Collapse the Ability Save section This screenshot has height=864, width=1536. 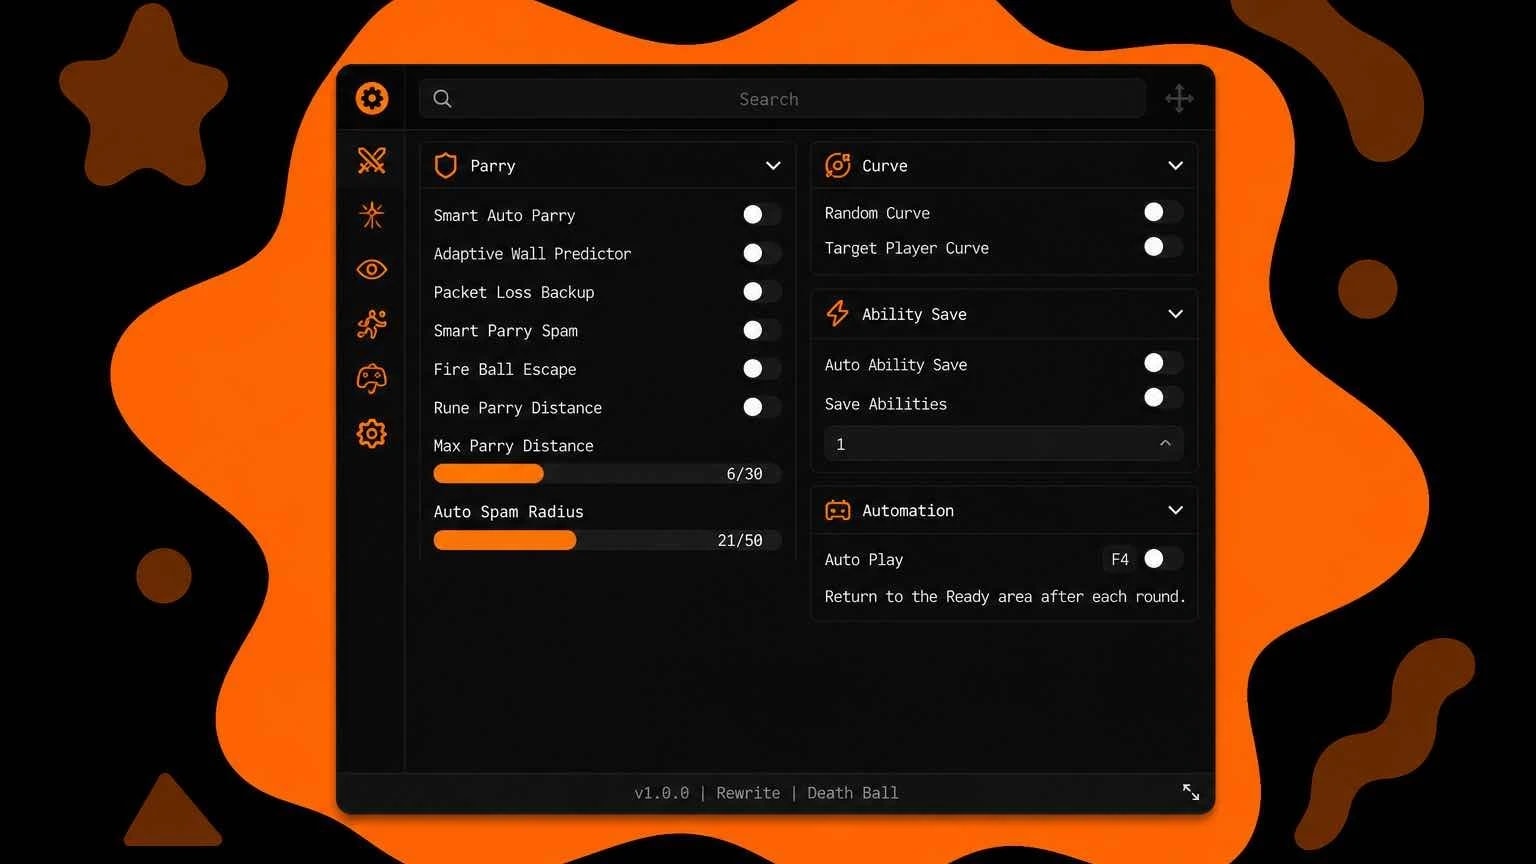pos(1176,314)
